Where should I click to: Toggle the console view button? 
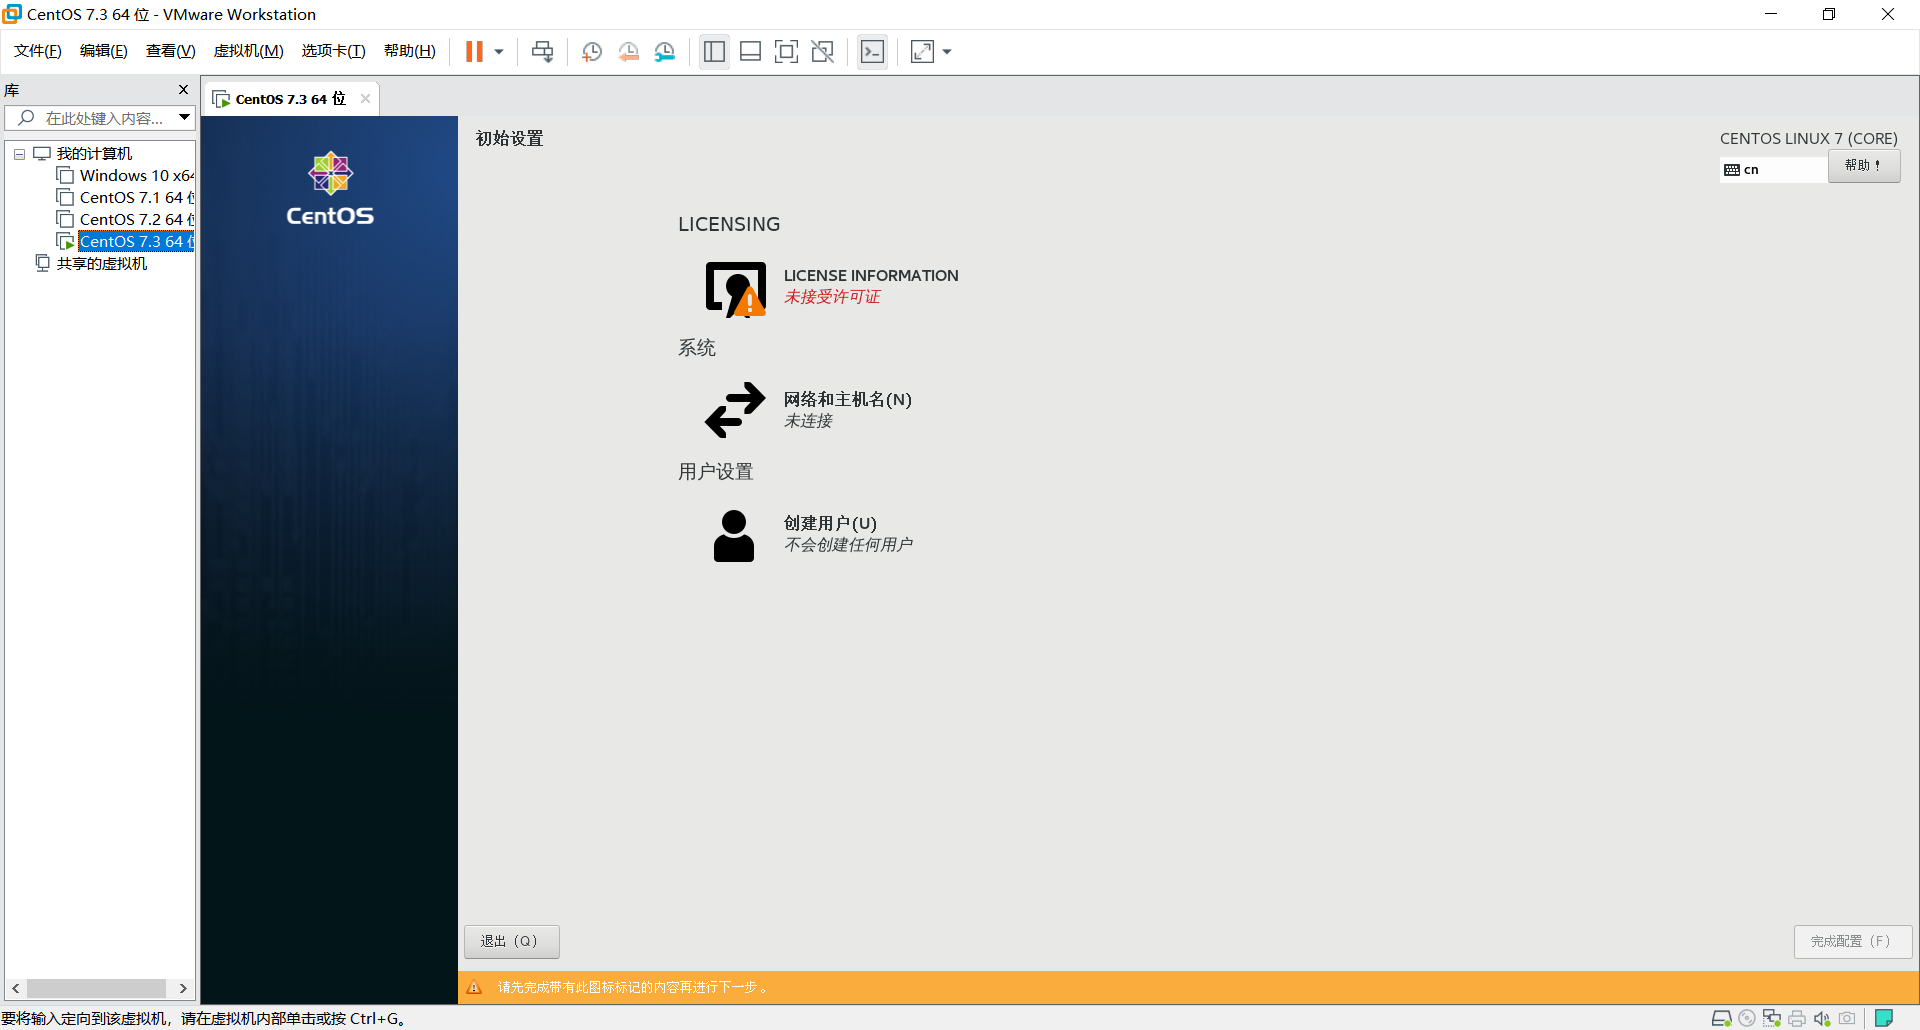[x=872, y=51]
